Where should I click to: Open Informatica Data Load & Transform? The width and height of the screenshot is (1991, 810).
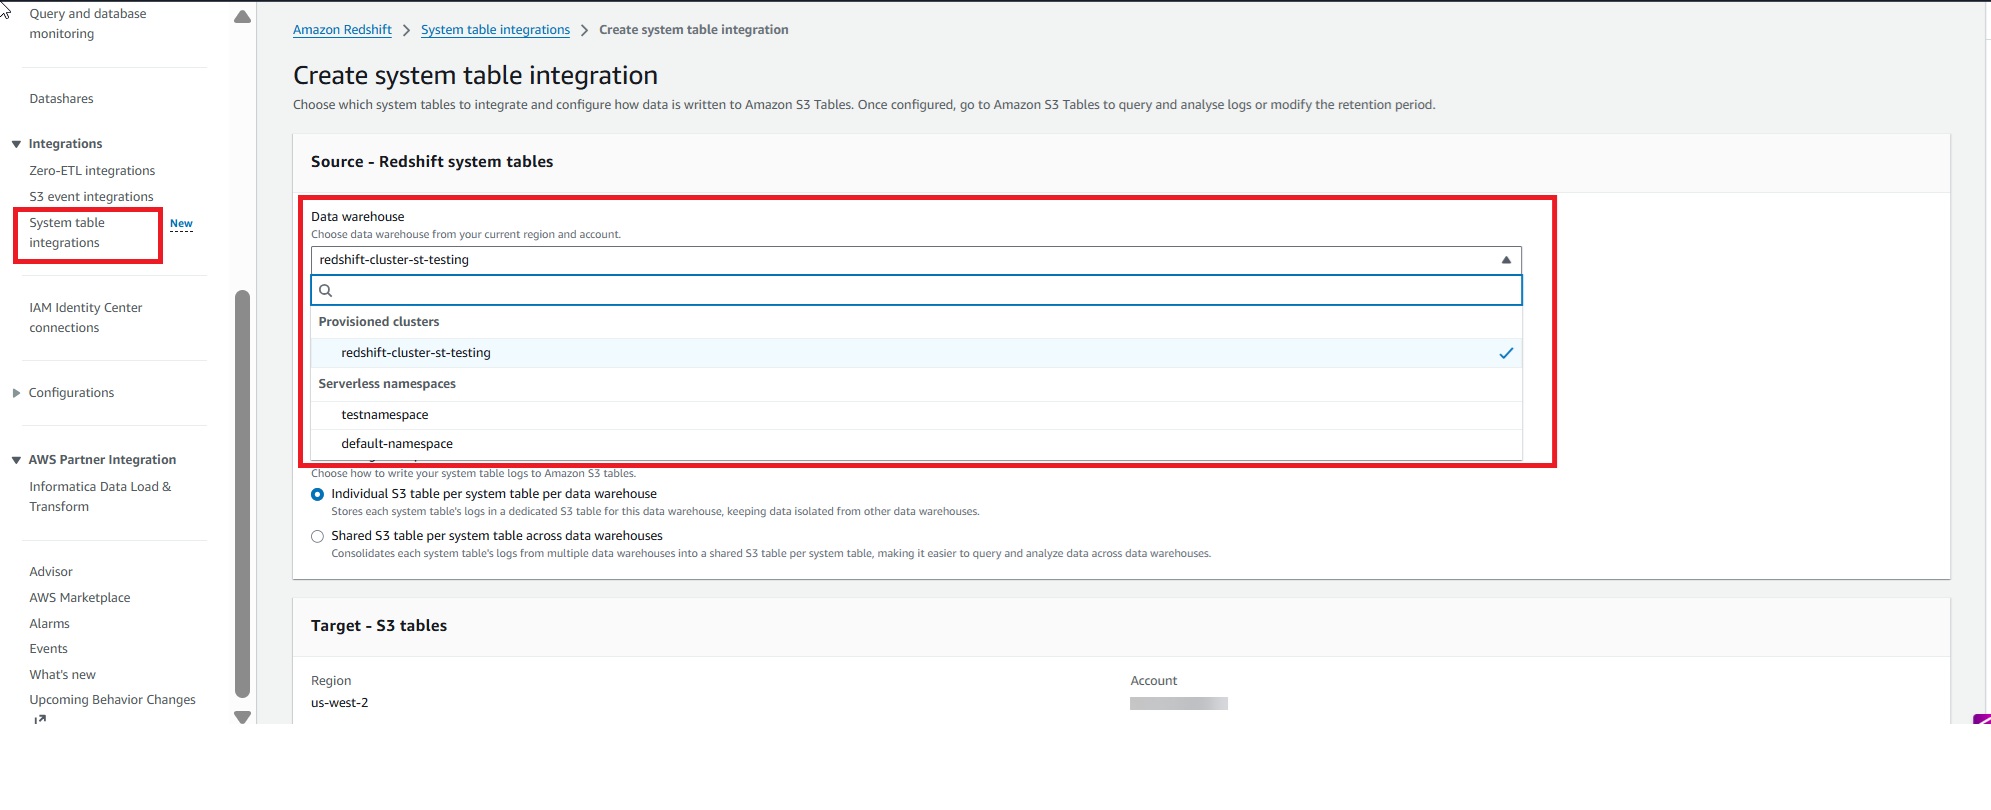(100, 497)
